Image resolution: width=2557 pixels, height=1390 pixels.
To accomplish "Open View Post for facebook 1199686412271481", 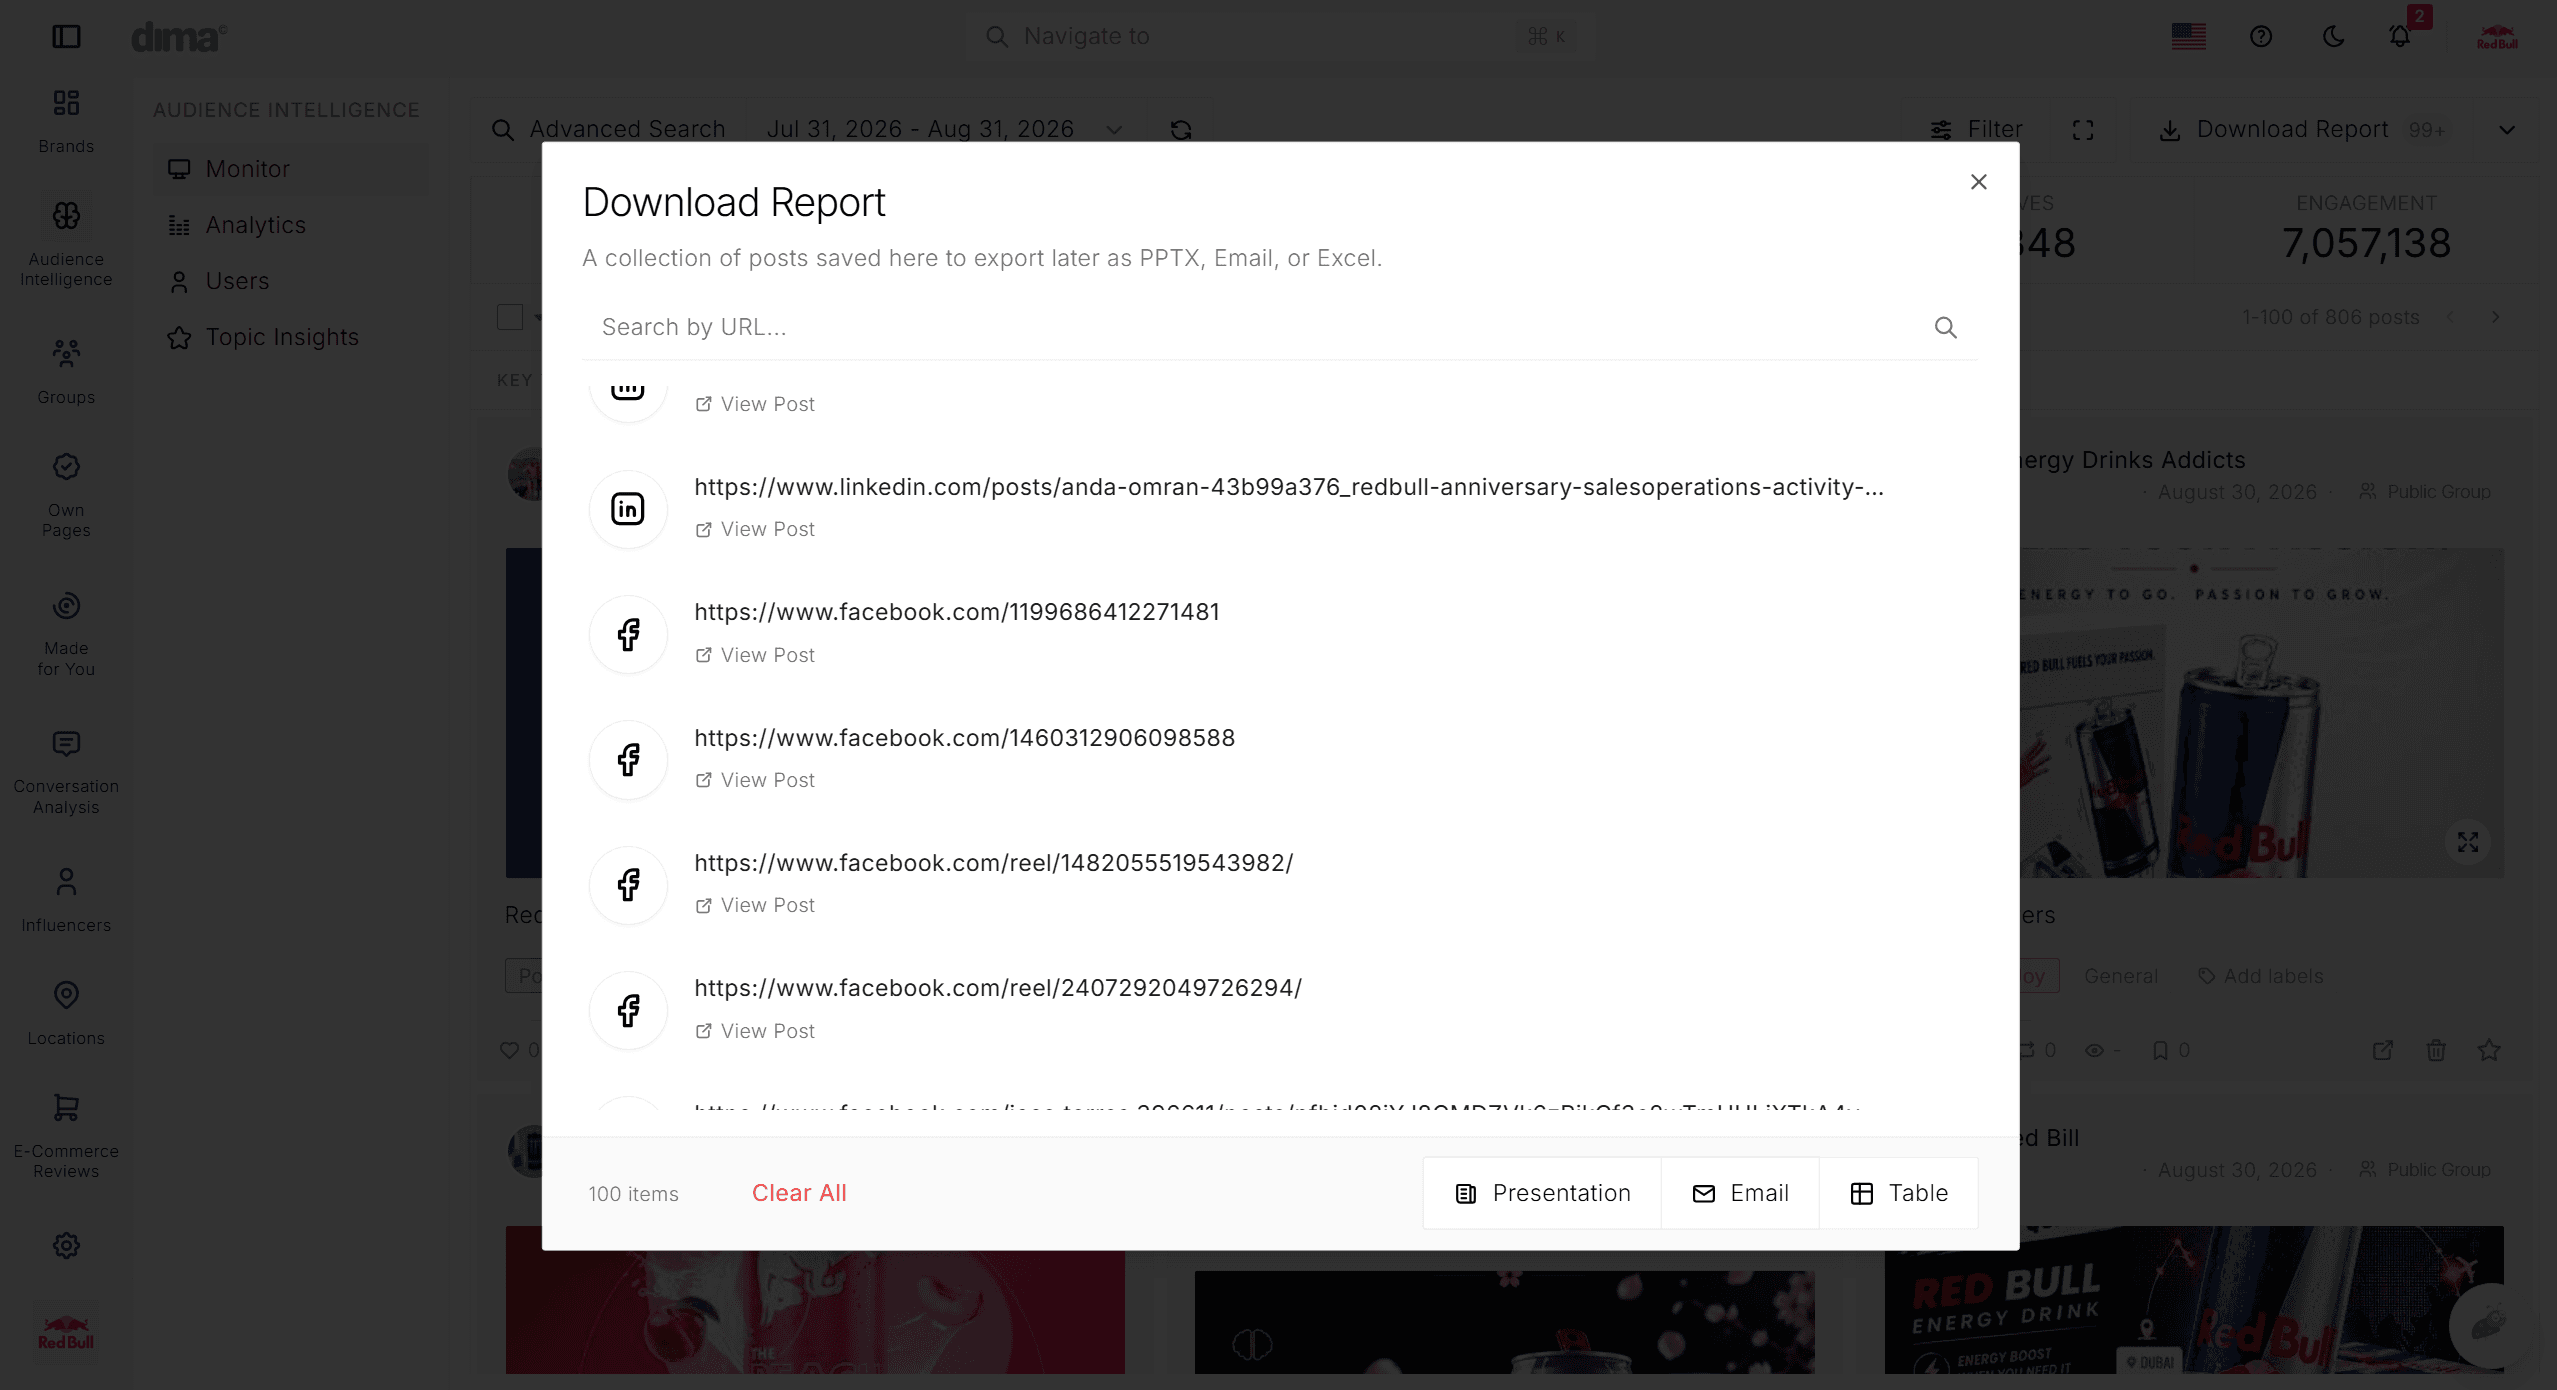I will click(x=755, y=655).
